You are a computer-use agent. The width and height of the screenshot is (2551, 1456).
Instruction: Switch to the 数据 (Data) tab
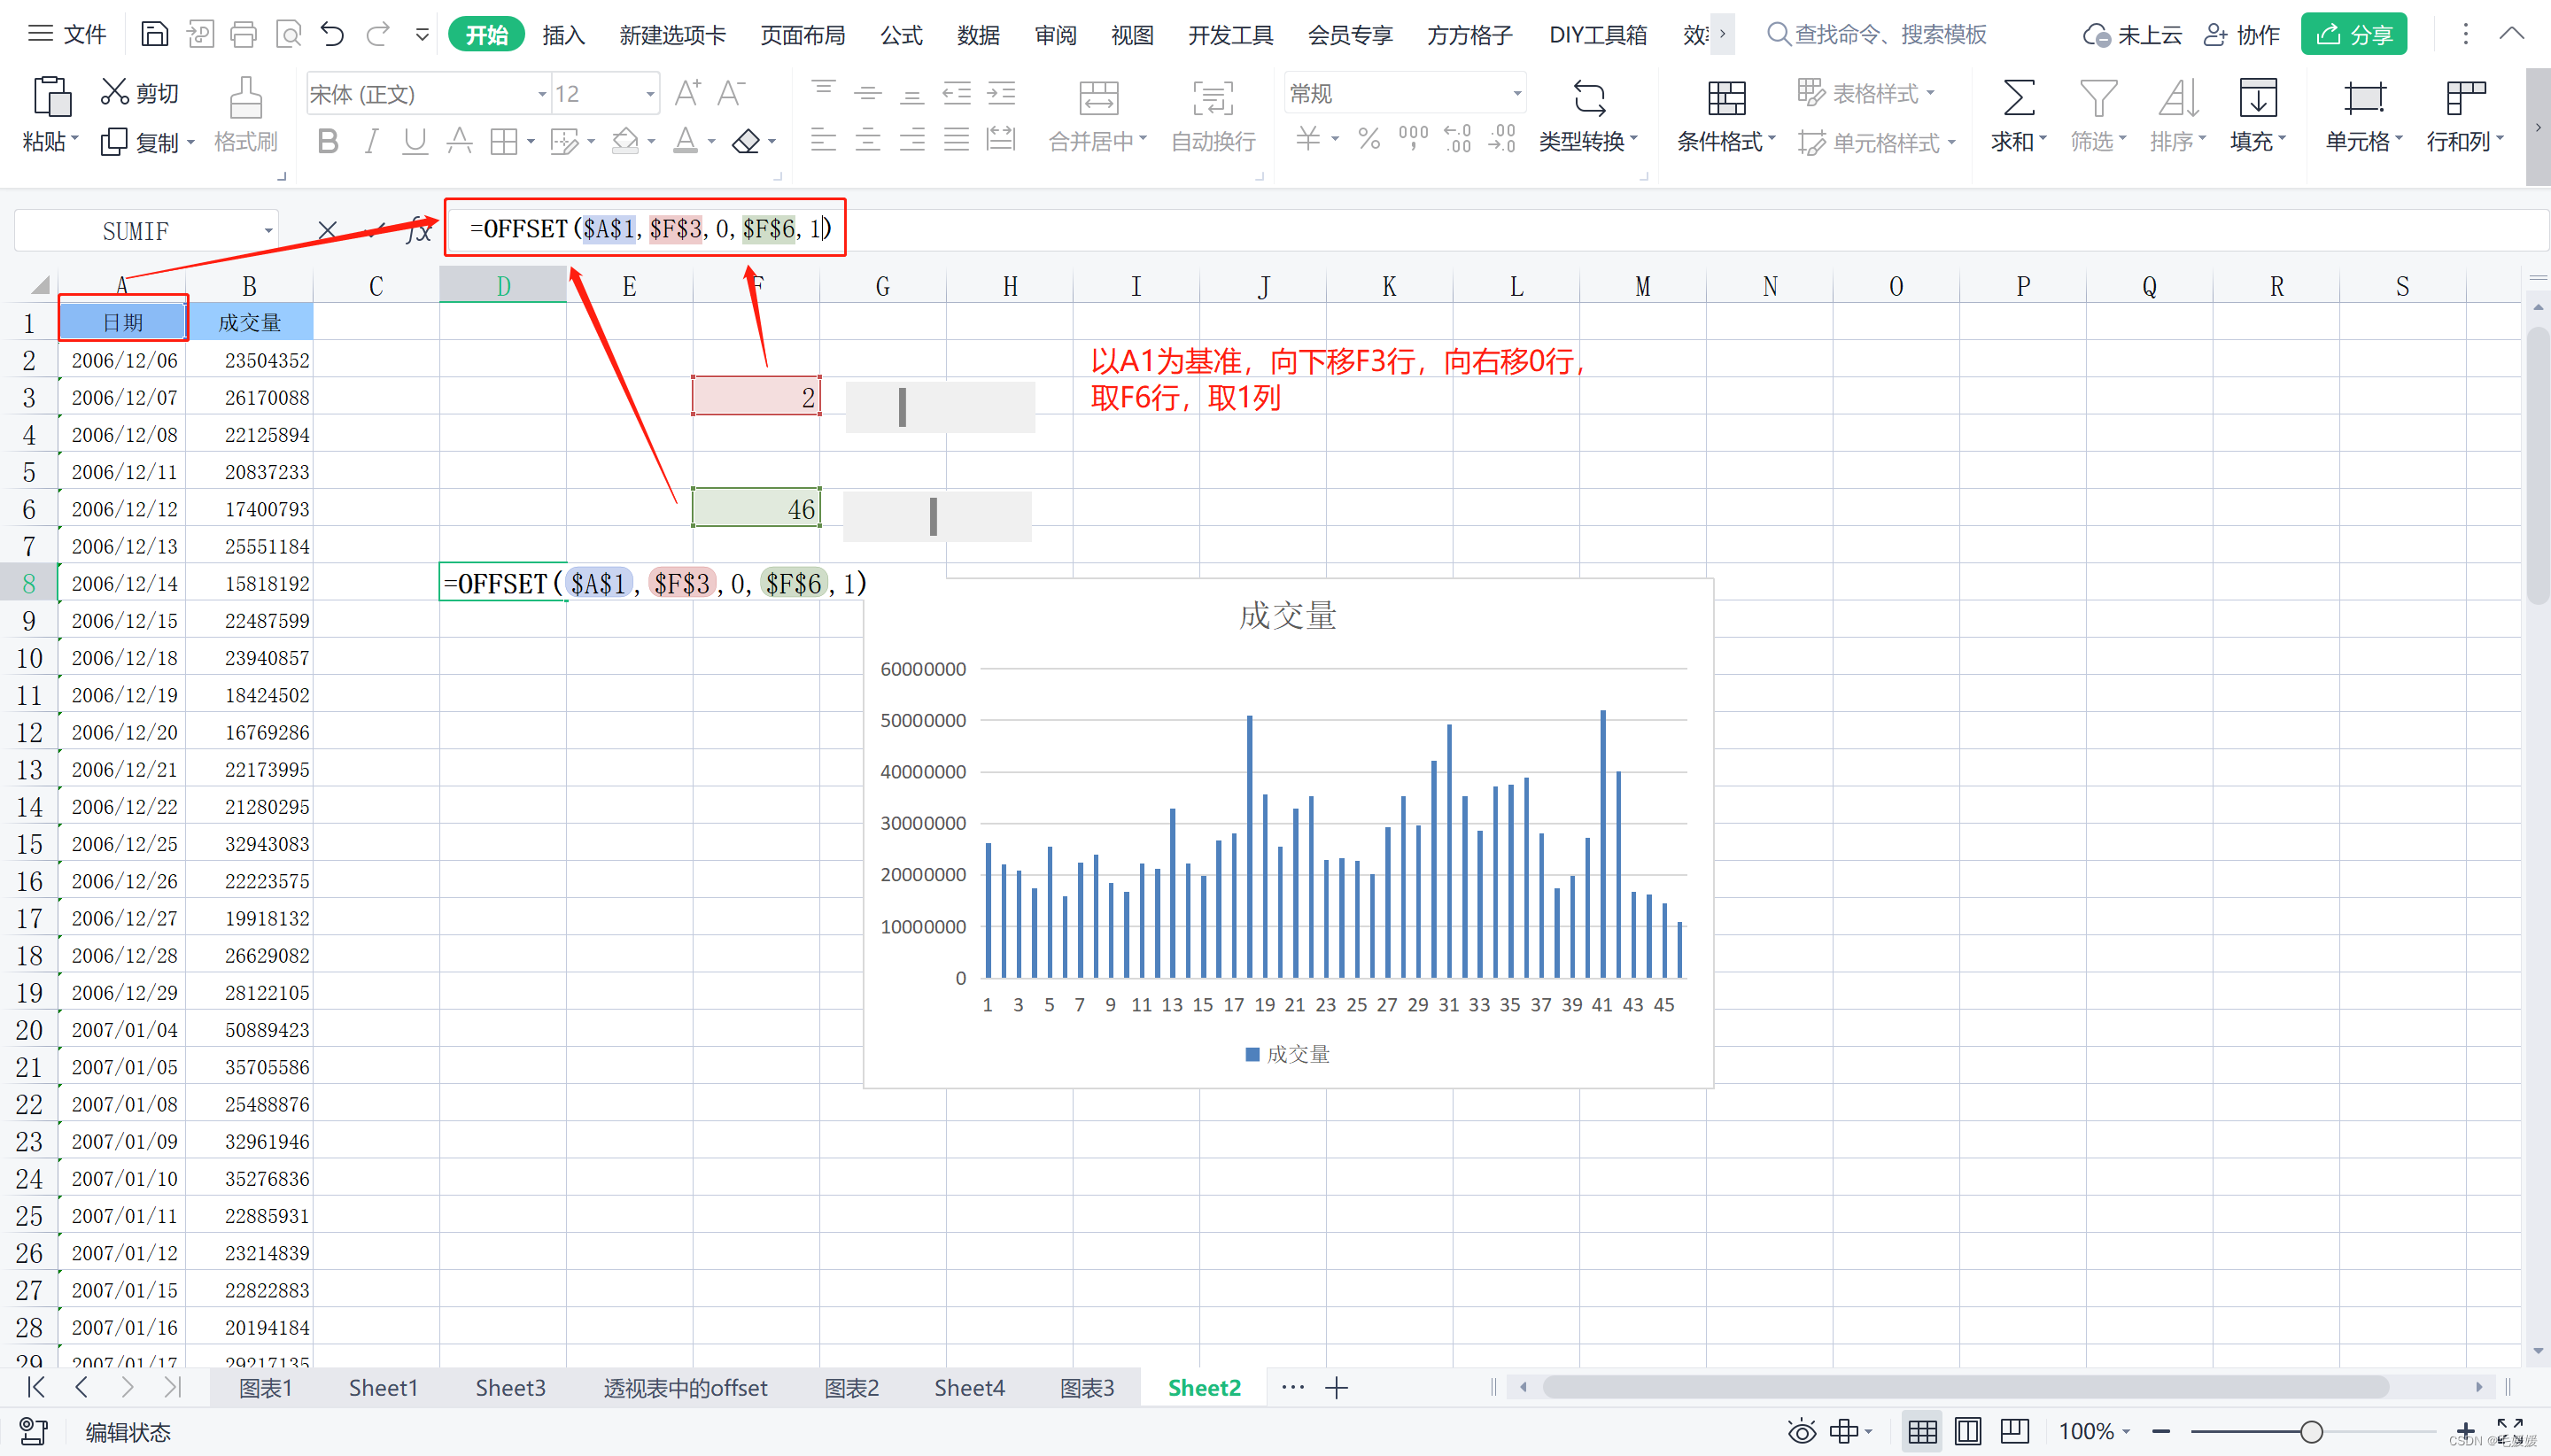click(978, 35)
